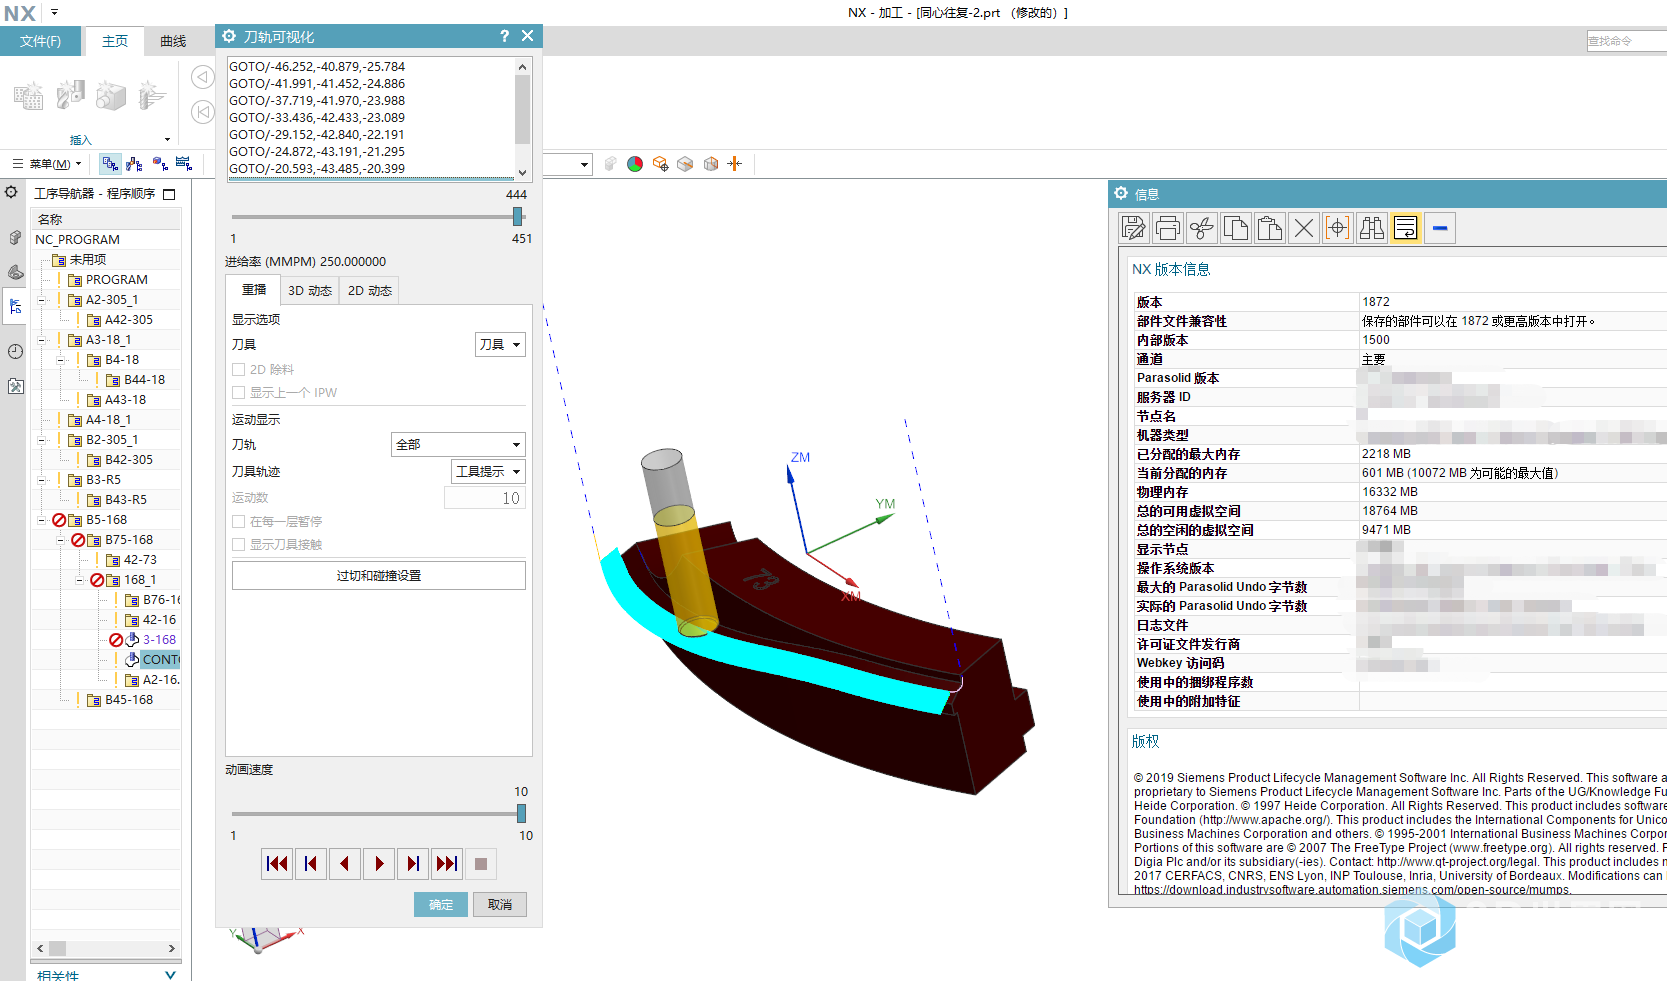Open the 刀具 display dropdown

coord(500,345)
